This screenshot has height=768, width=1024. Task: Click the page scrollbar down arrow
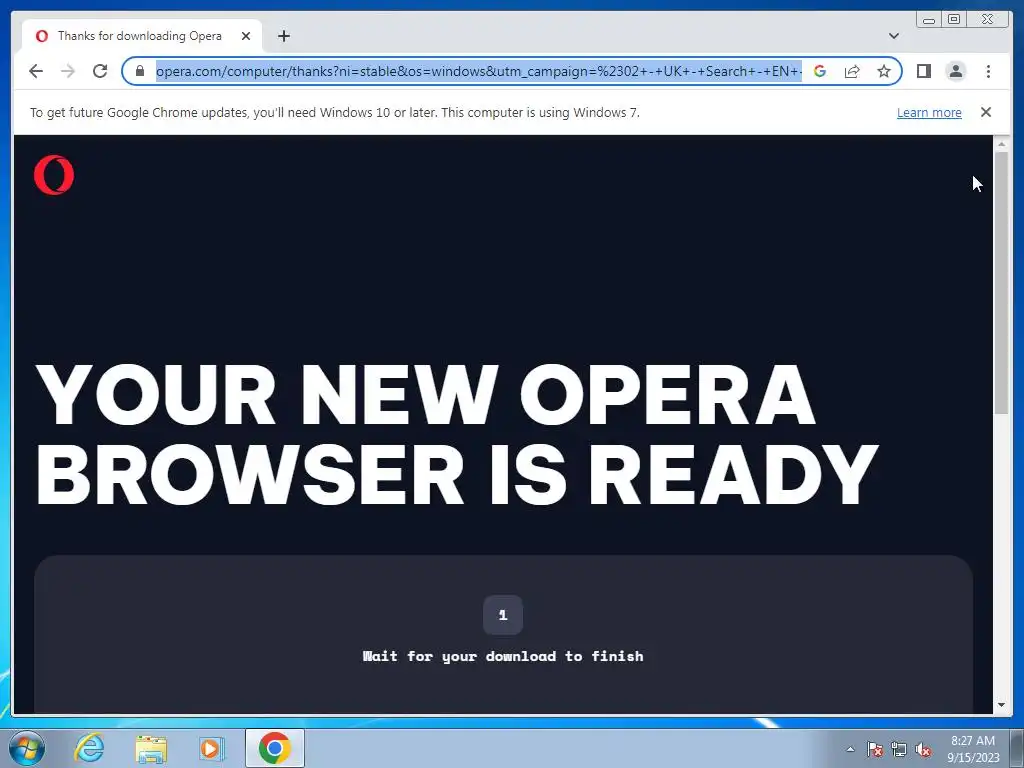point(1001,705)
